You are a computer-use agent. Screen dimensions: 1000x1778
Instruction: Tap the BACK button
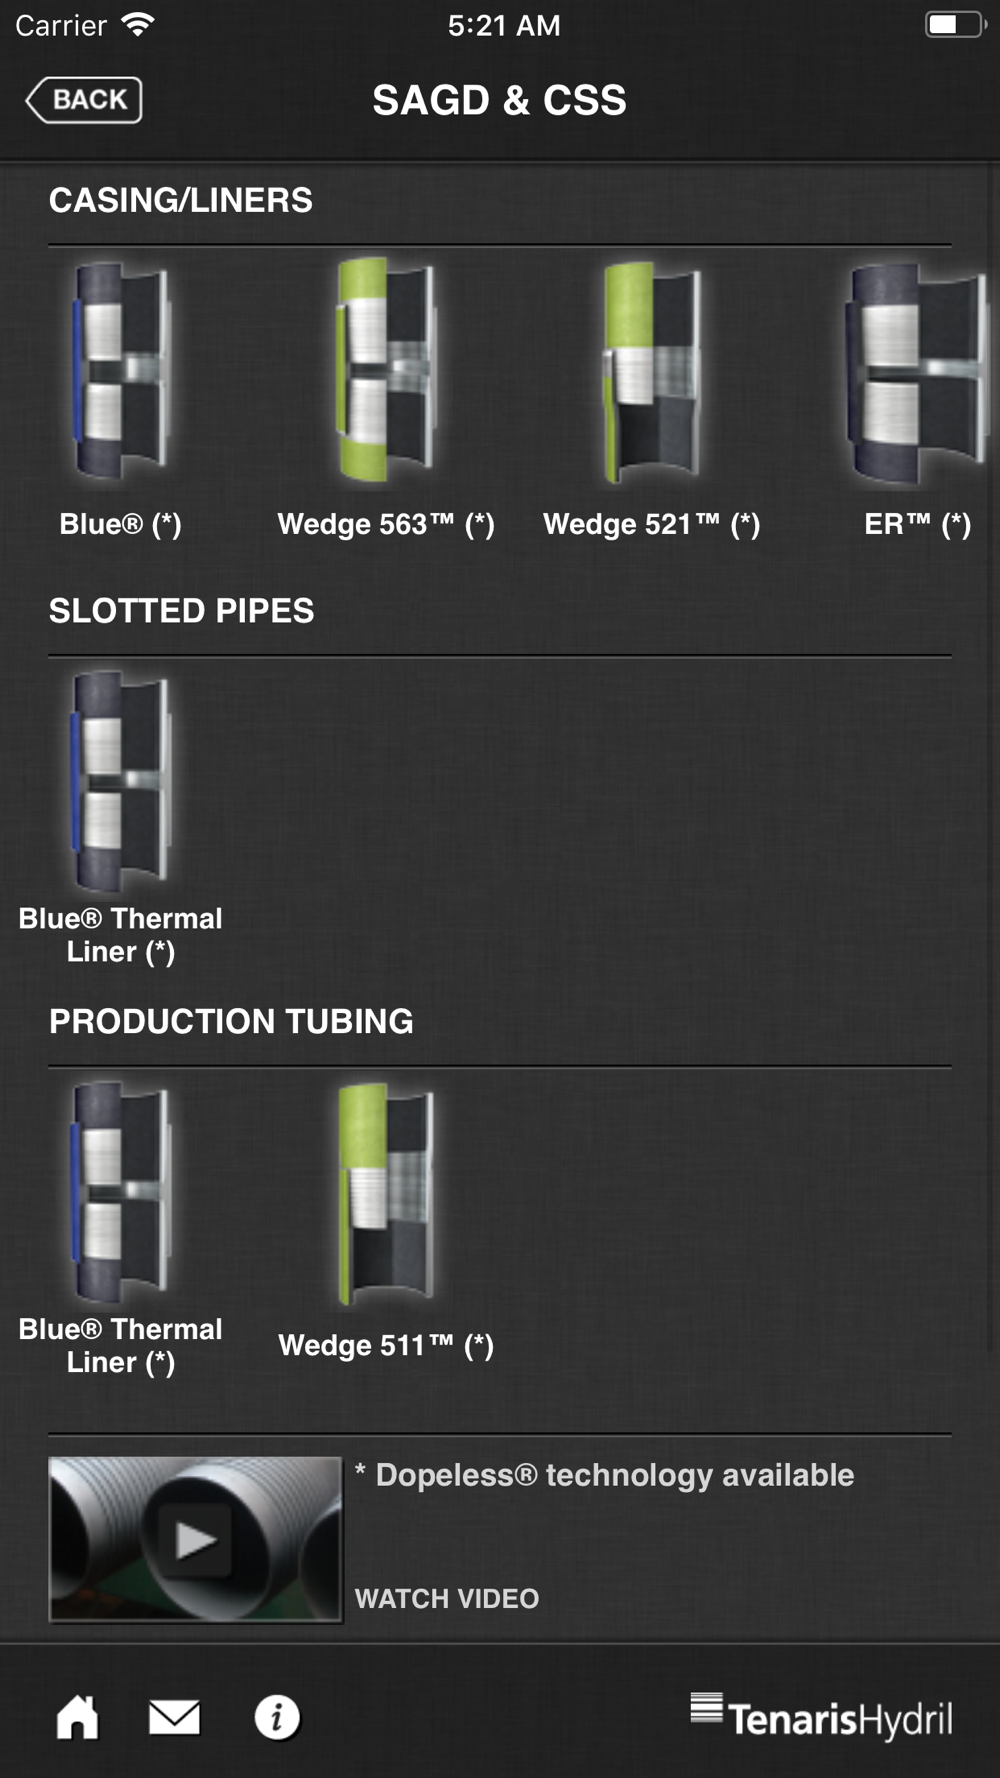click(x=84, y=100)
